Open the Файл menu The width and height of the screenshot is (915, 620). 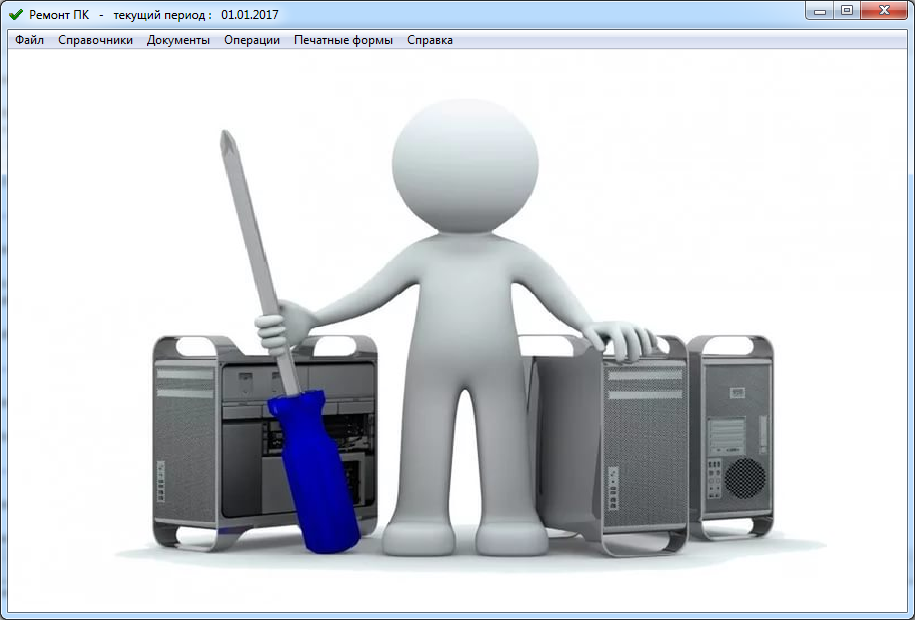click(29, 40)
